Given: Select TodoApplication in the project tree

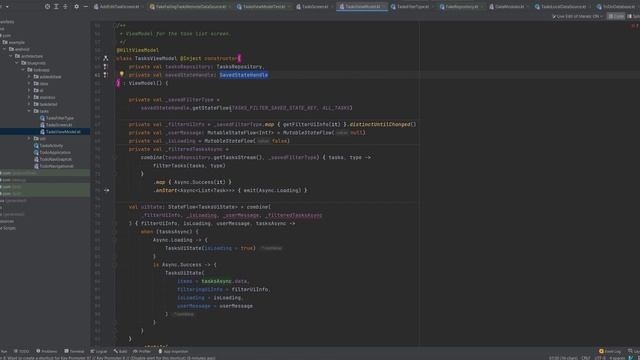Looking at the screenshot, I should tap(52, 153).
